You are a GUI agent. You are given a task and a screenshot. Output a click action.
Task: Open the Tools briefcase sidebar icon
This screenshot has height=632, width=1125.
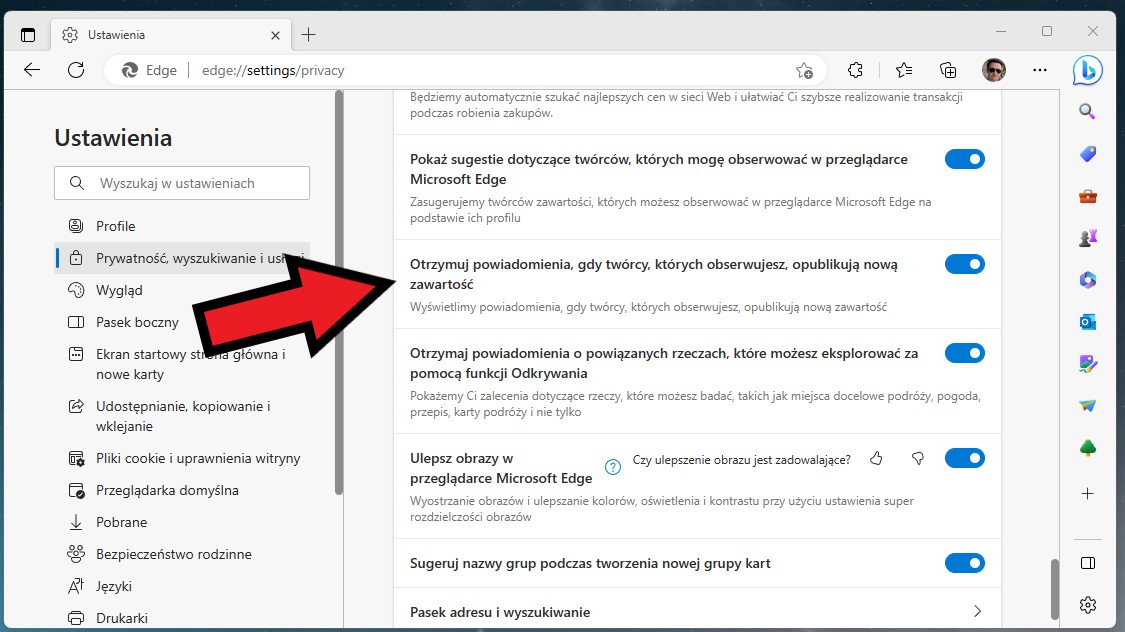coord(1088,196)
